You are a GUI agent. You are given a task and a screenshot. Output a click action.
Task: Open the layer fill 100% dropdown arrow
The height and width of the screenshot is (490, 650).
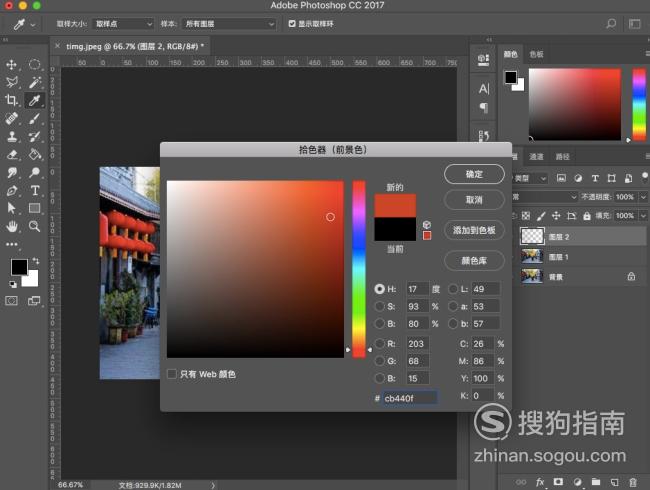pos(643,216)
